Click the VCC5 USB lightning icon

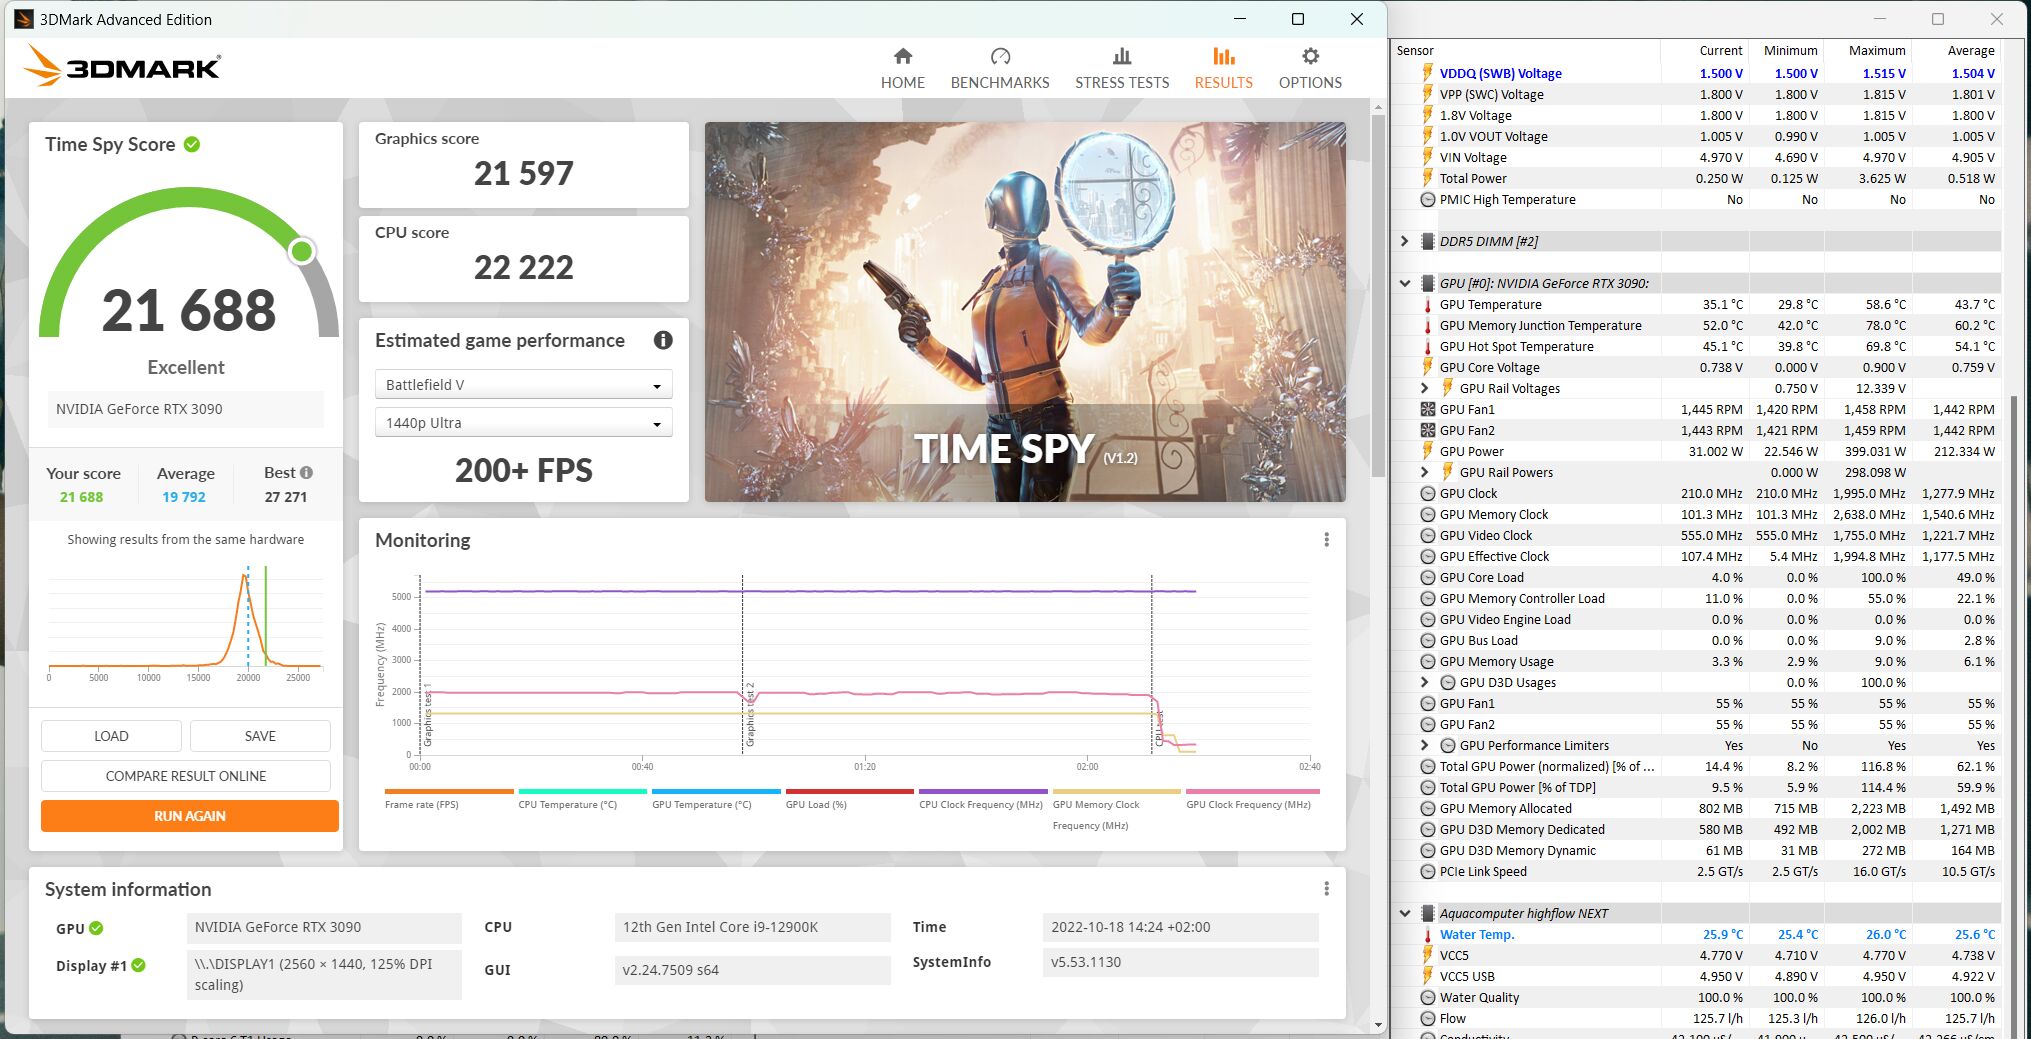1428,976
